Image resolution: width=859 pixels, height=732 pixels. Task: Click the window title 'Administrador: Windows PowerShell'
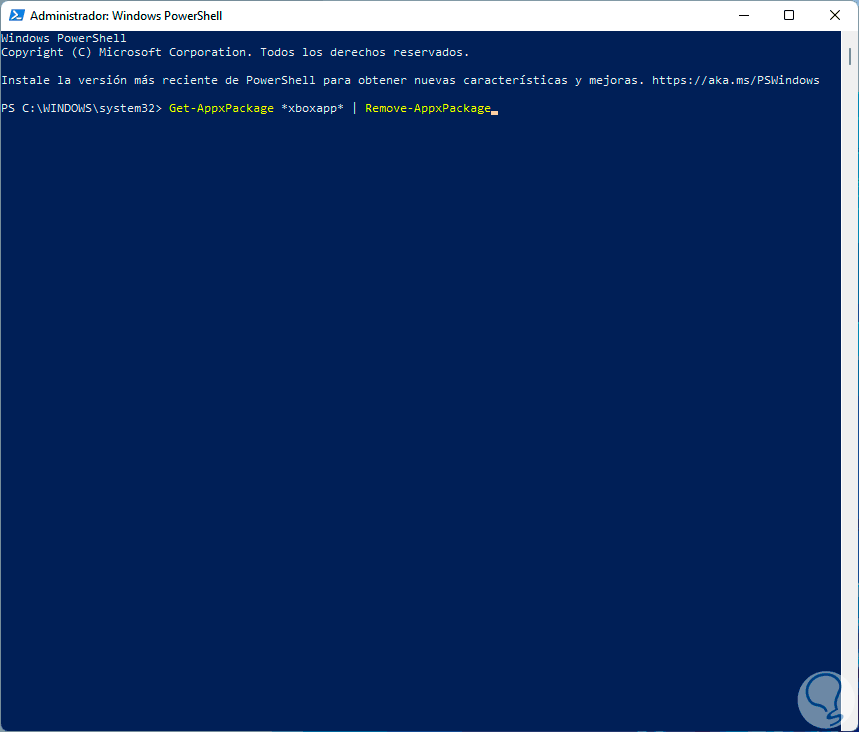pyautogui.click(x=126, y=16)
